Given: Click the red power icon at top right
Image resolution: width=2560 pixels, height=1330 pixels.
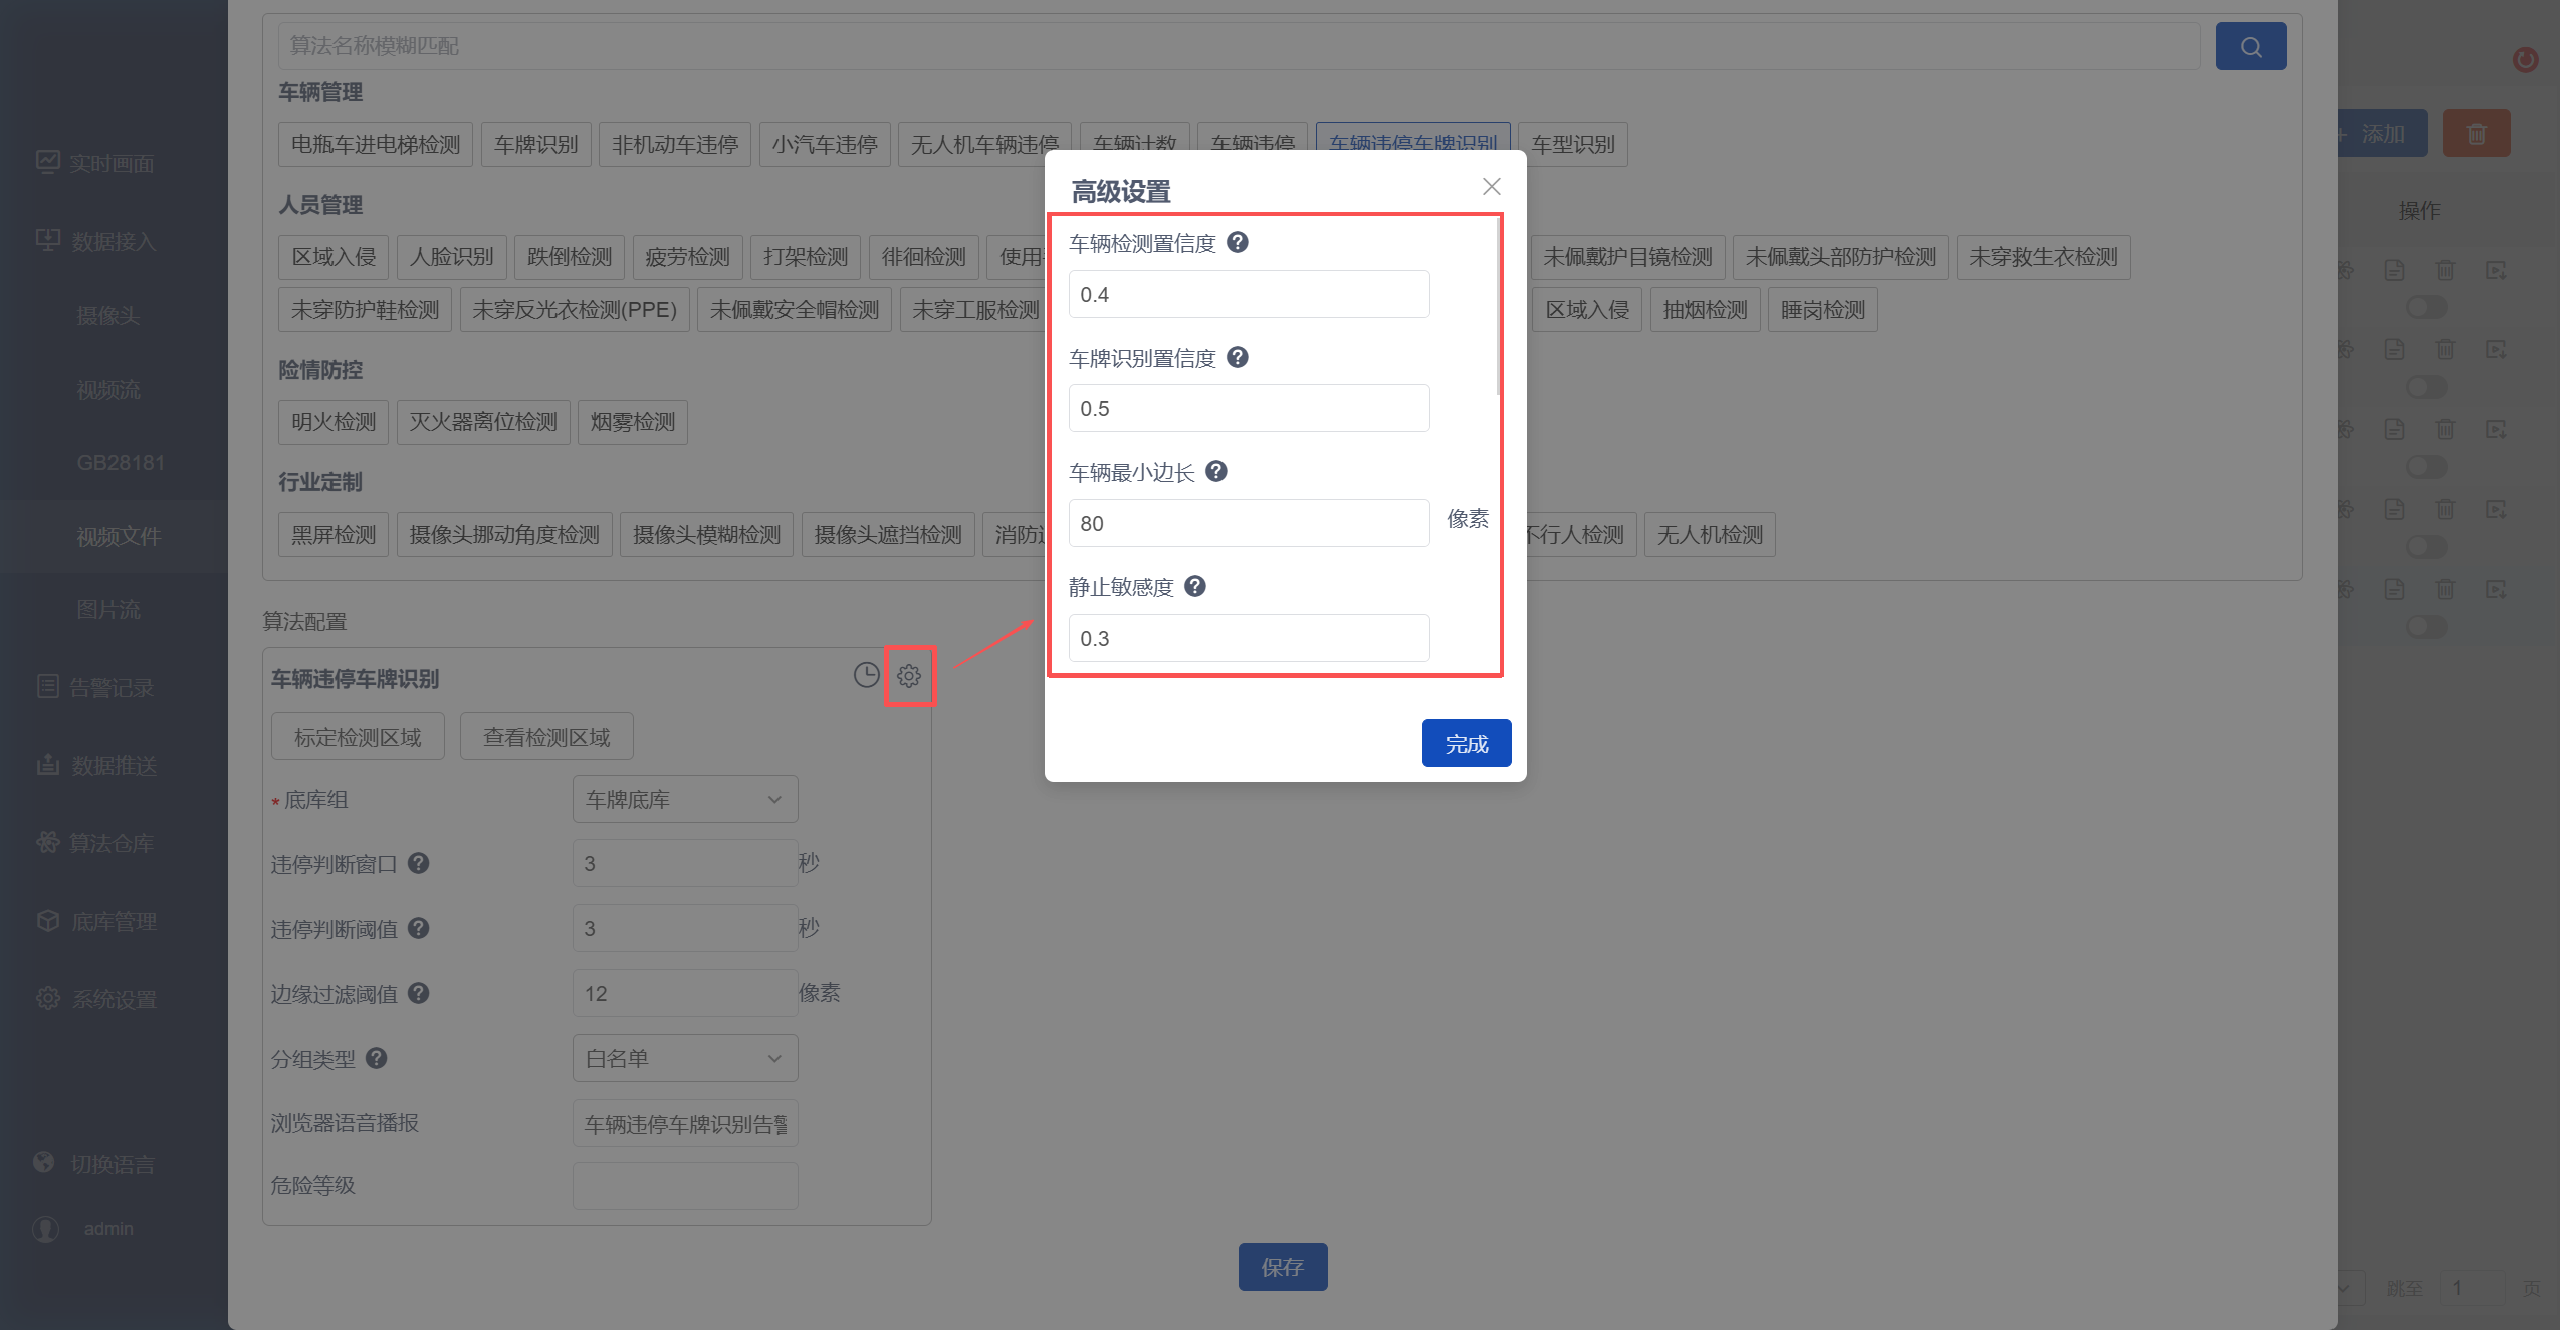Looking at the screenshot, I should click(x=2525, y=59).
